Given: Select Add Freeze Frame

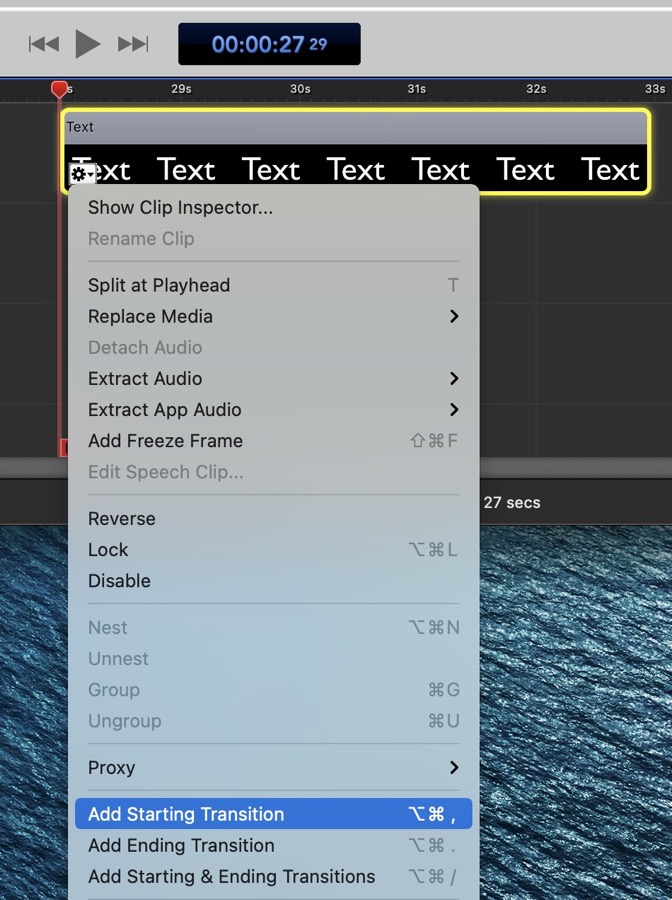Looking at the screenshot, I should point(165,441).
